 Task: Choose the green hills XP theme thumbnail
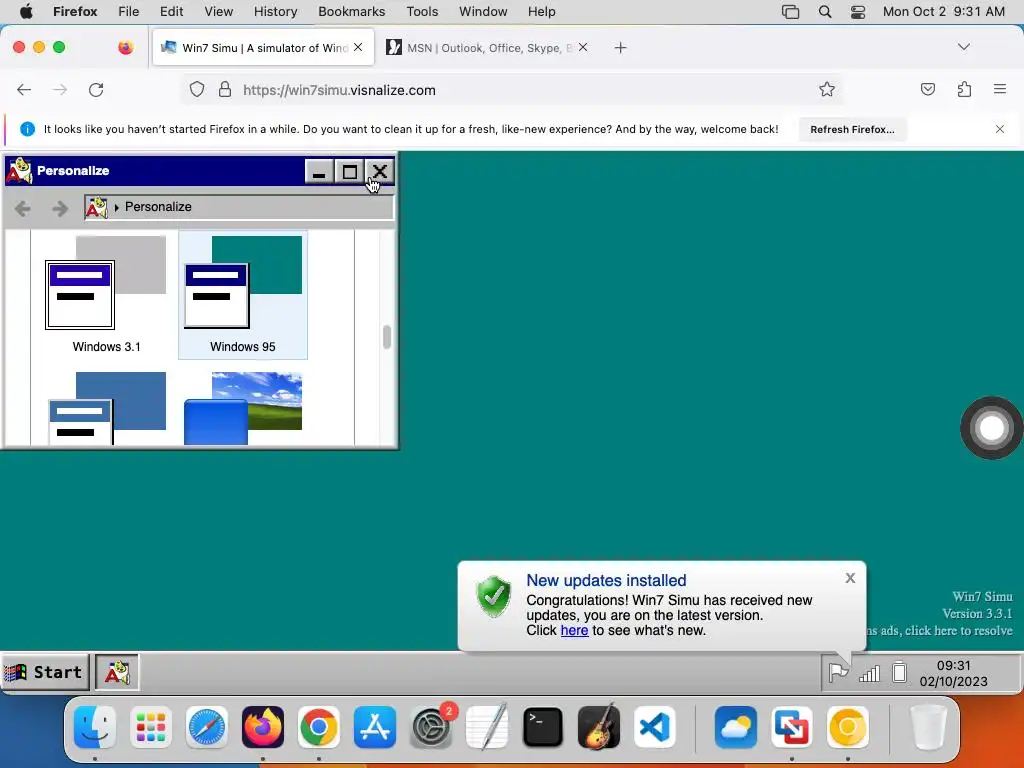pos(243,408)
